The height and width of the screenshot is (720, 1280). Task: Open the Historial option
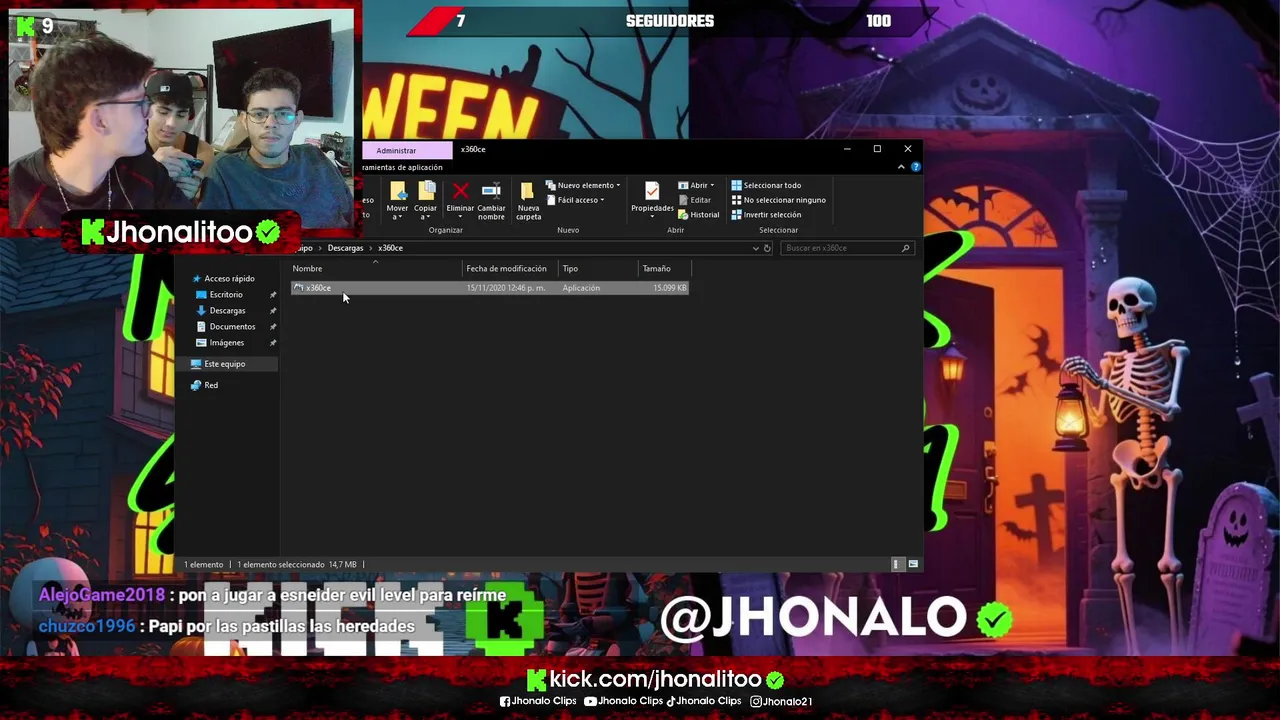pos(698,215)
